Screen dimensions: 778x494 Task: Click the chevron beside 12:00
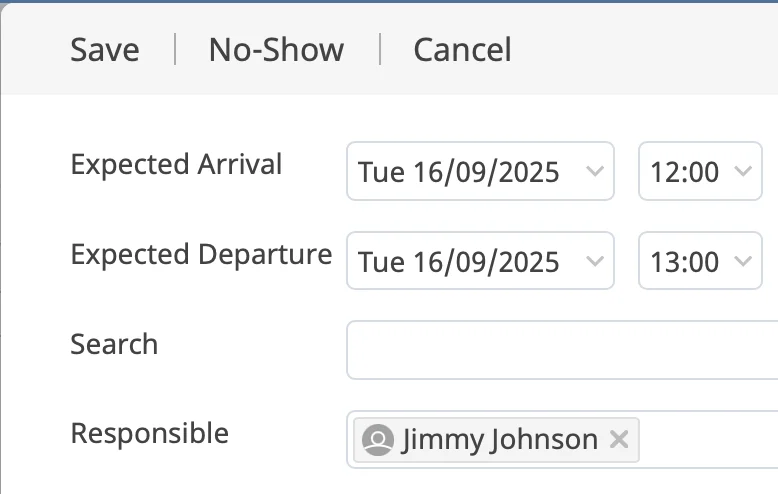(743, 171)
